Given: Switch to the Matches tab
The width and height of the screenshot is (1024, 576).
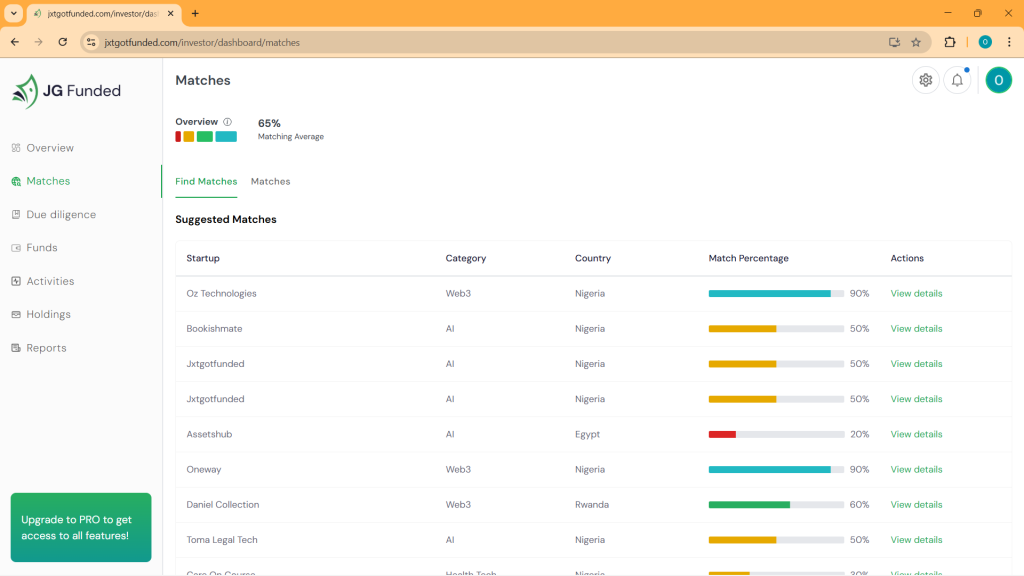Looking at the screenshot, I should pyautogui.click(x=270, y=182).
